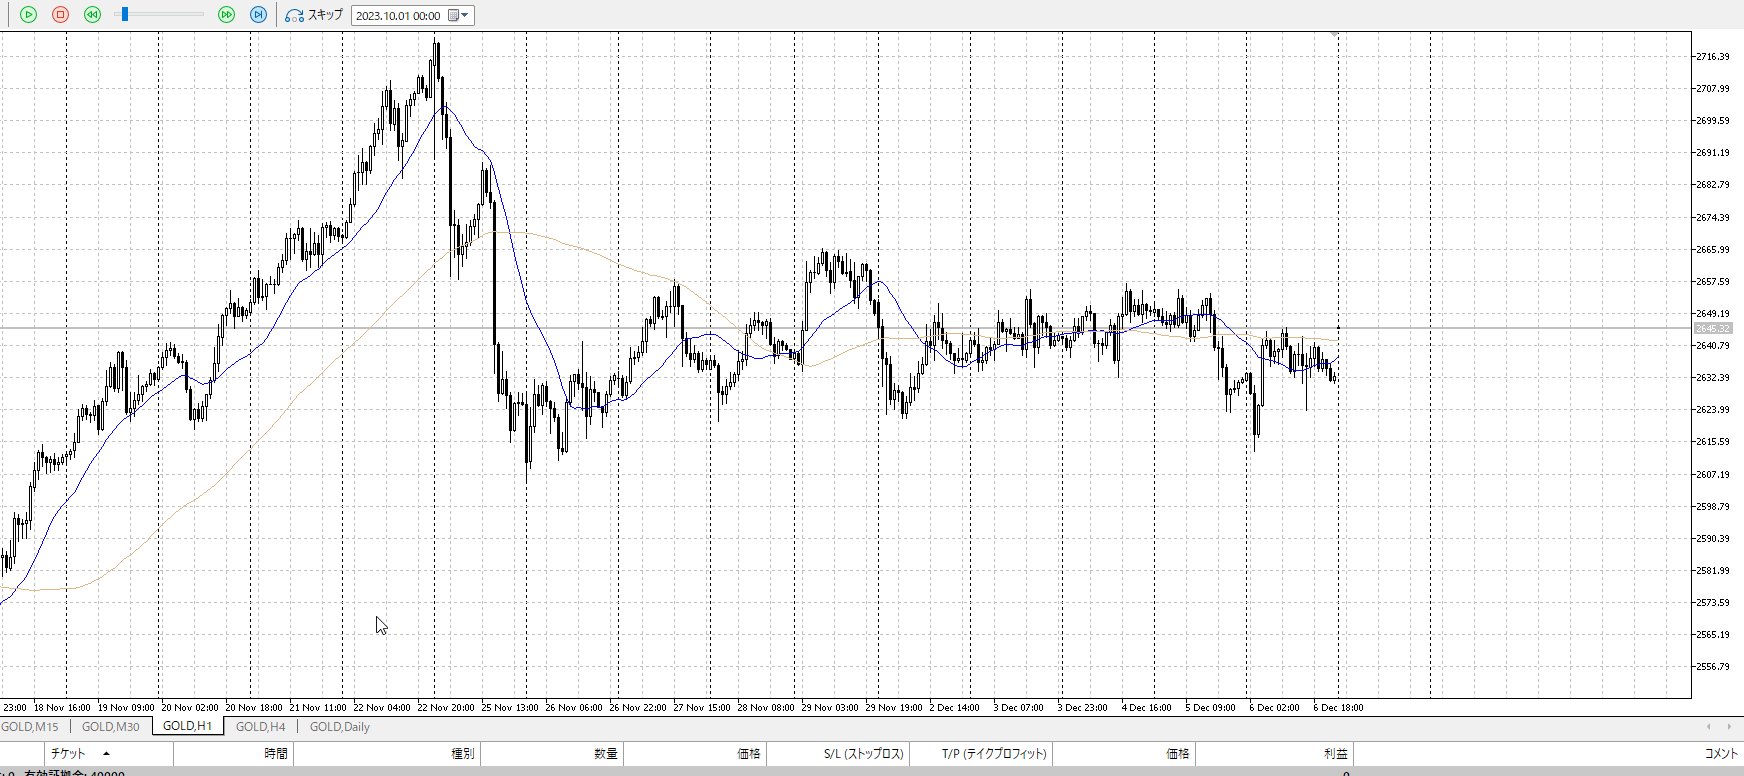Select the GOLD,H4 chart tab

click(260, 727)
